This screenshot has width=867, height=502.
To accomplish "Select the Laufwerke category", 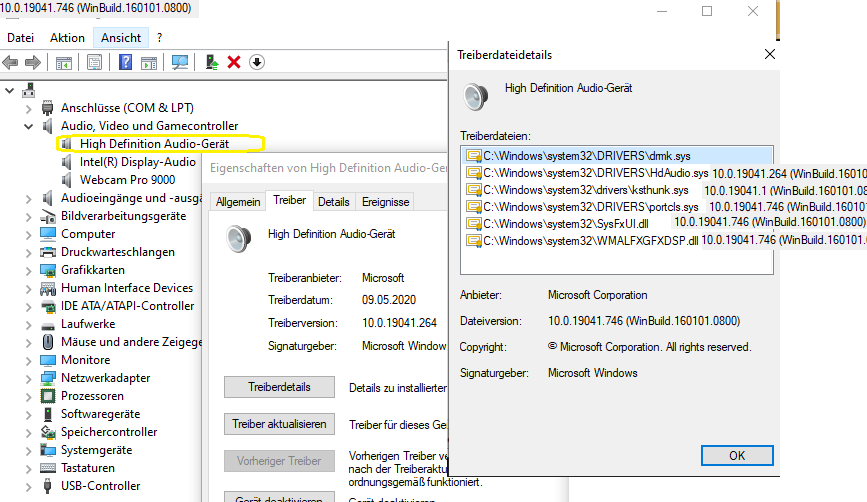I will click(x=88, y=324).
